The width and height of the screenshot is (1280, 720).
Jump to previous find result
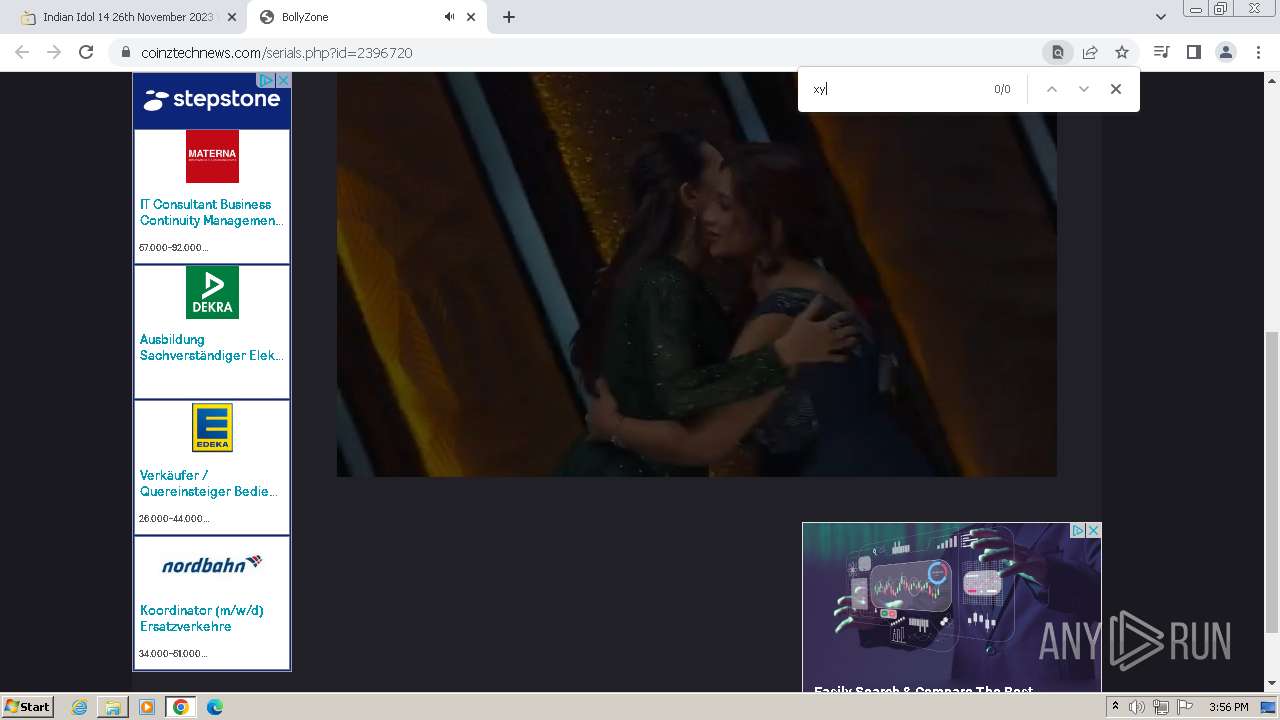(1051, 89)
